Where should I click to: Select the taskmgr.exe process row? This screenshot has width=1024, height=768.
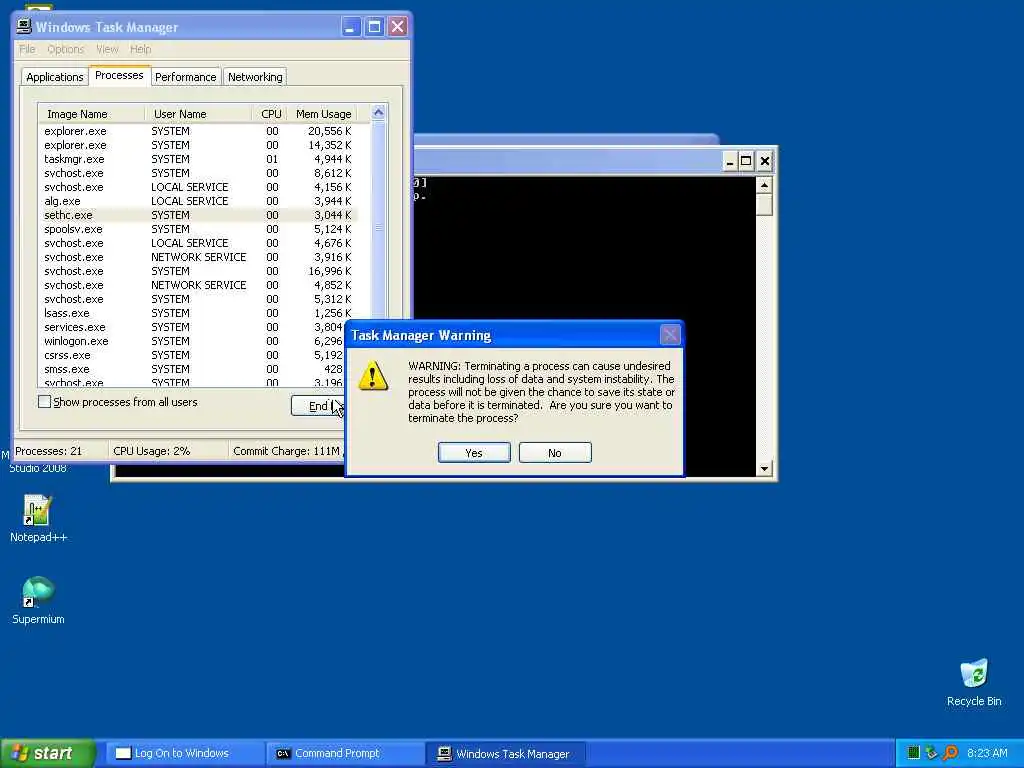click(198, 159)
